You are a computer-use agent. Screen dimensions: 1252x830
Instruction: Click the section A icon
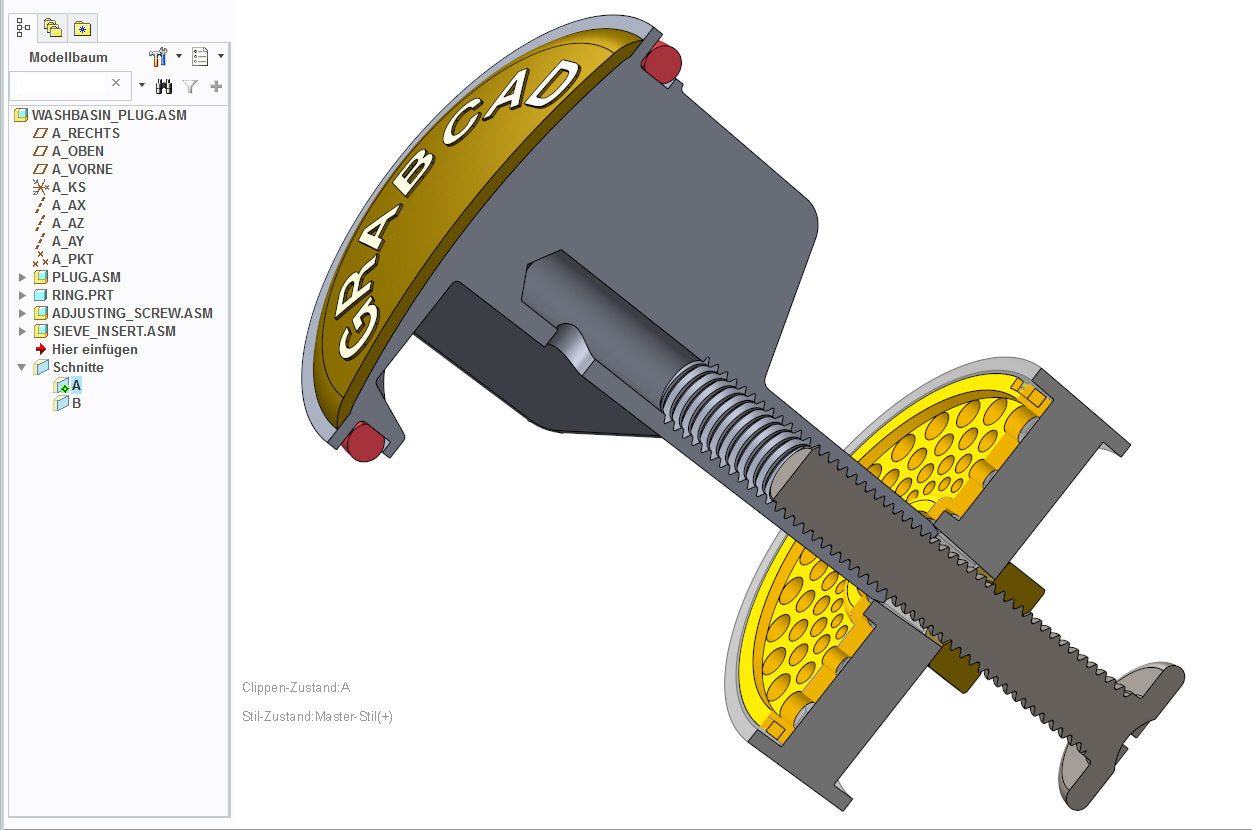tap(61, 385)
